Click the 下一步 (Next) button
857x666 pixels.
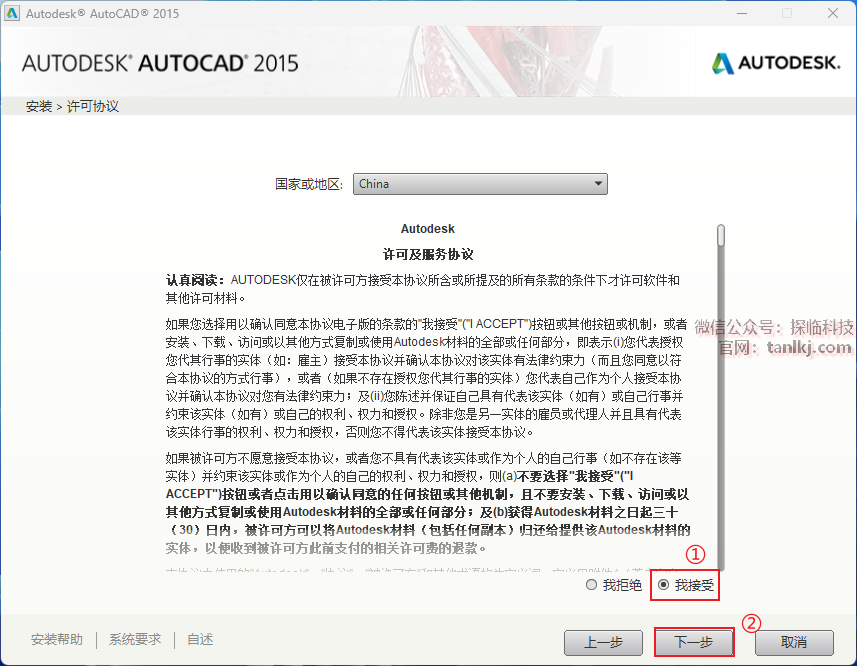pyautogui.click(x=694, y=642)
